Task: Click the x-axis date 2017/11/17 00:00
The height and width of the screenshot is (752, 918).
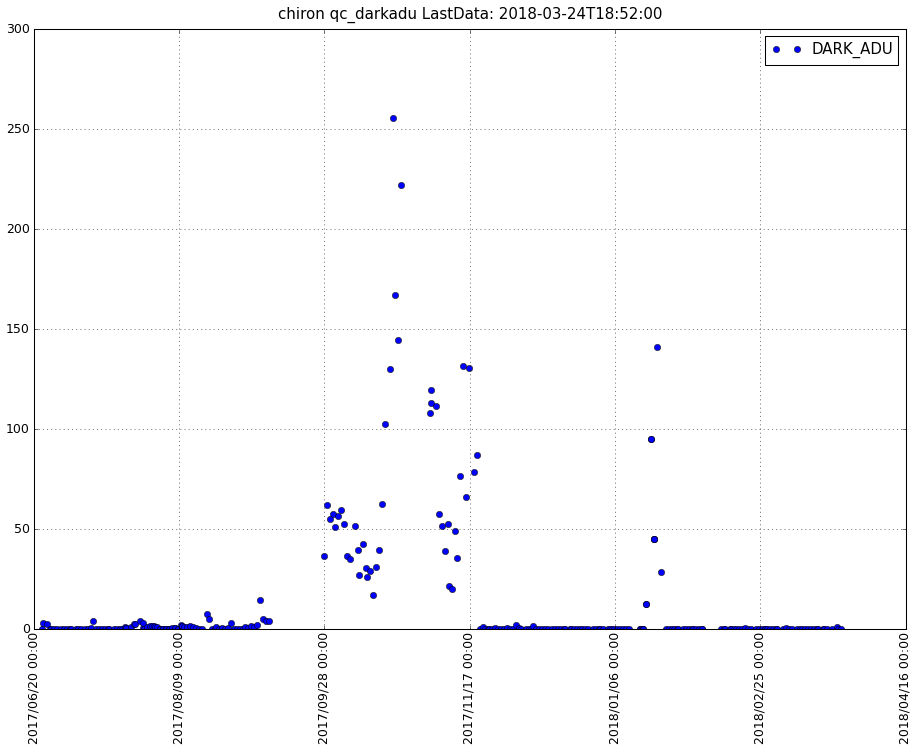Action: tap(468, 689)
